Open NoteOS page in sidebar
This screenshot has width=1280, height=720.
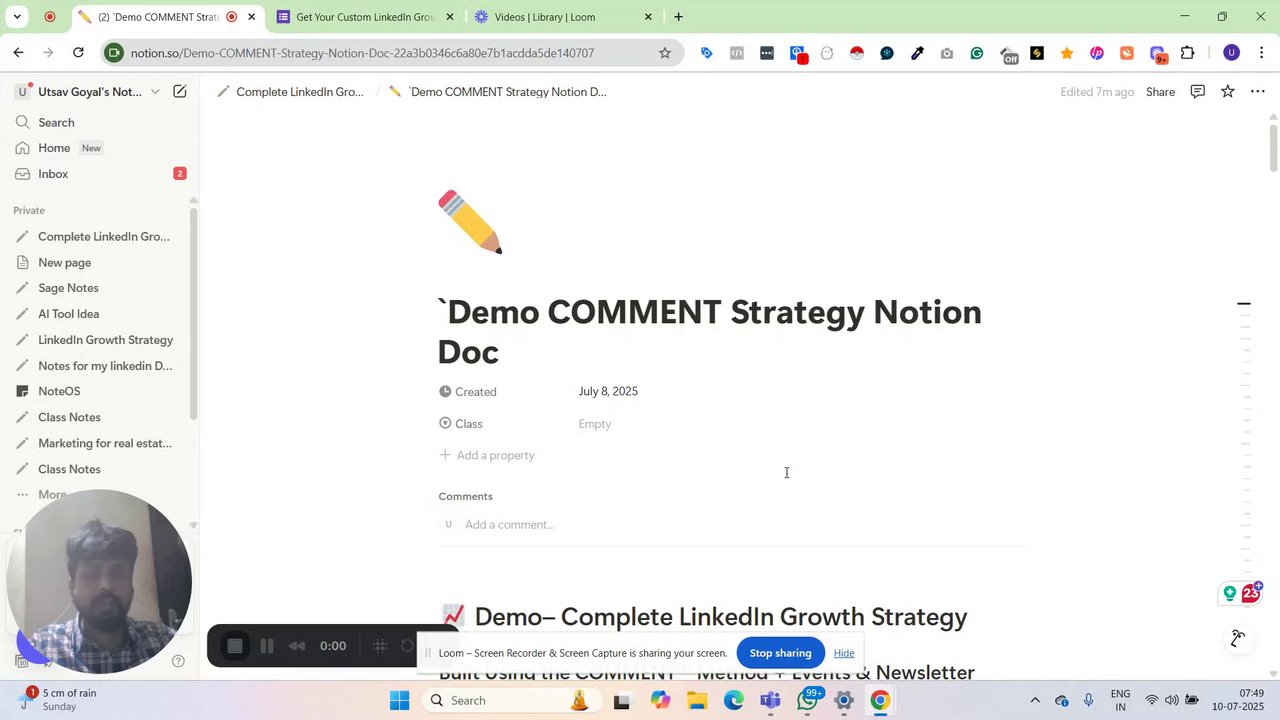click(100, 391)
